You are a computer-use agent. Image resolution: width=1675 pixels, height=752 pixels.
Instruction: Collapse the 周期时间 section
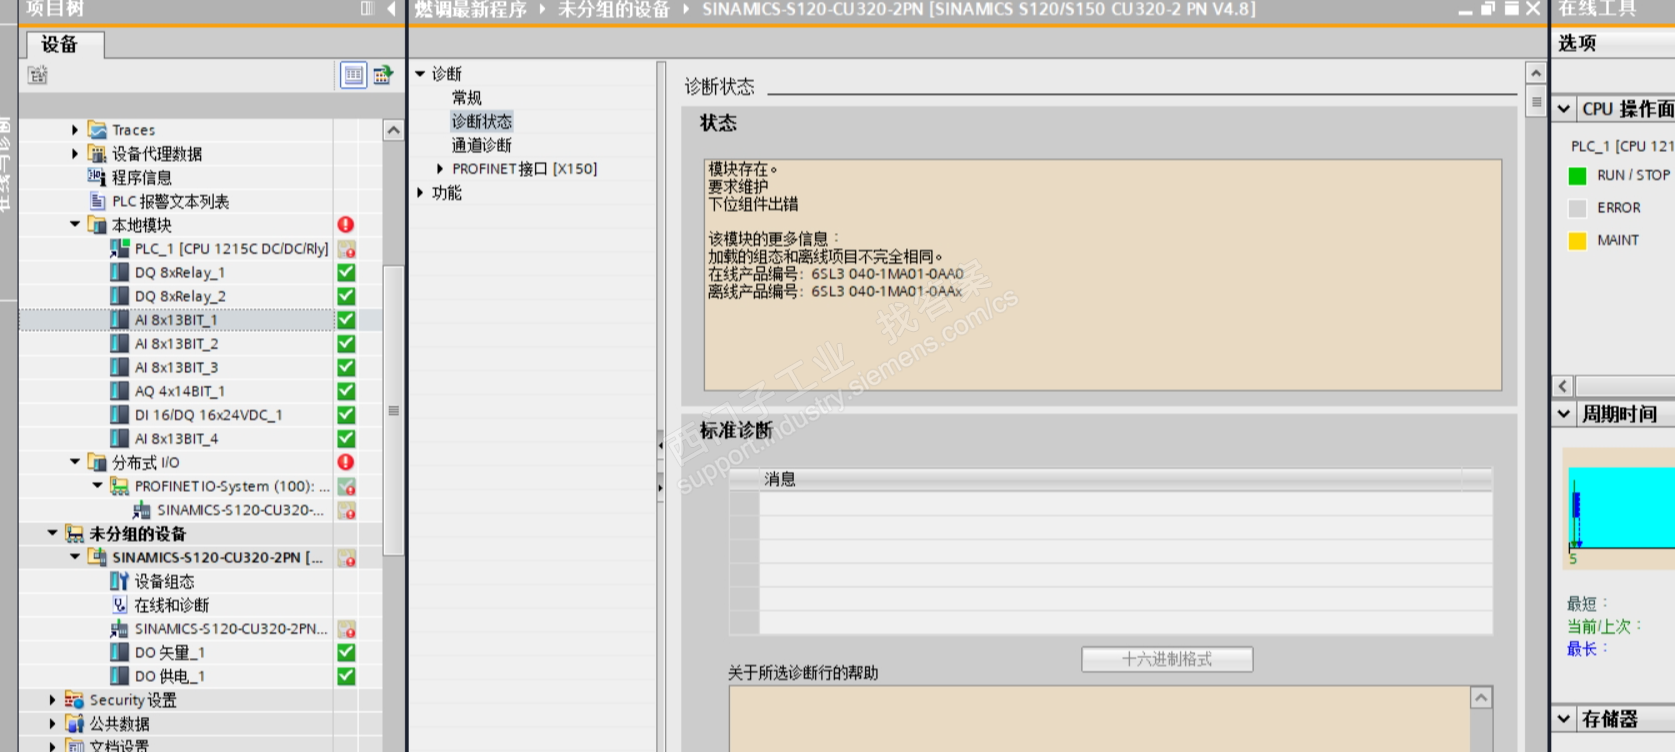point(1565,414)
